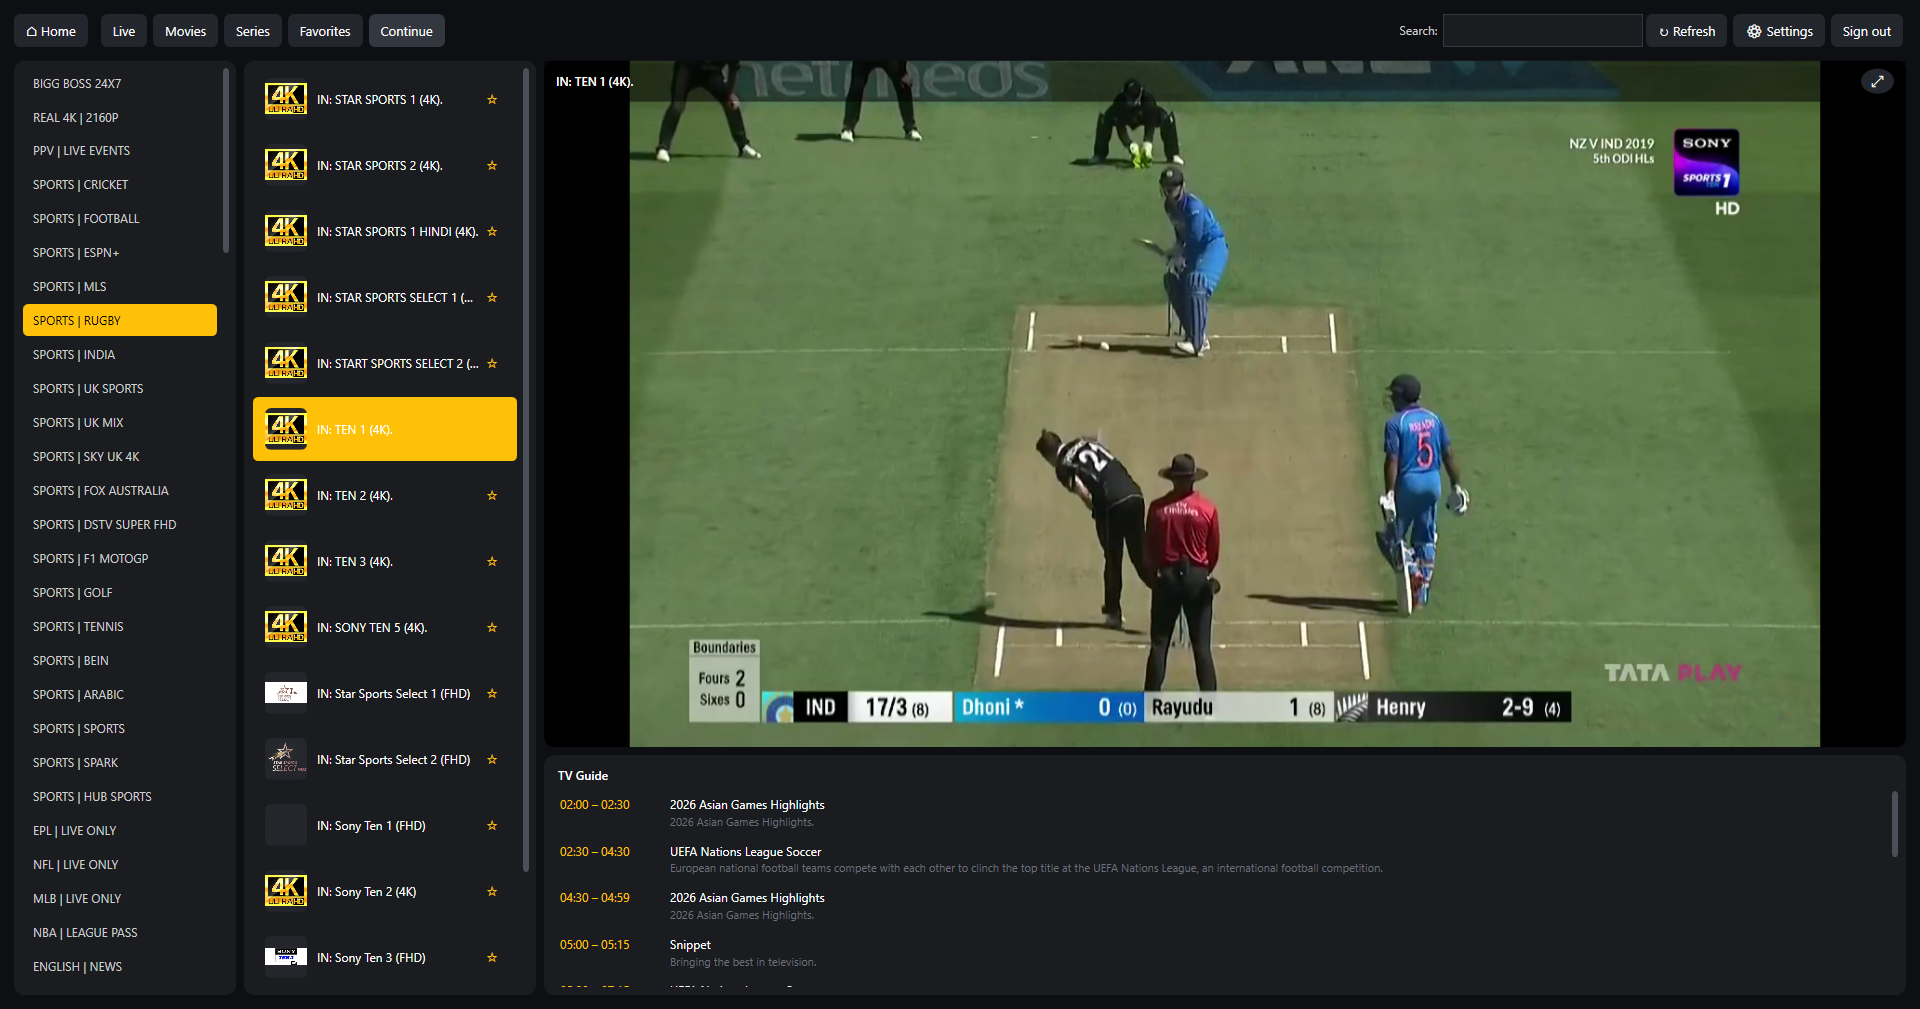
Task: Click the 4K logo of START SPORTS SELECT 2
Action: pos(286,364)
